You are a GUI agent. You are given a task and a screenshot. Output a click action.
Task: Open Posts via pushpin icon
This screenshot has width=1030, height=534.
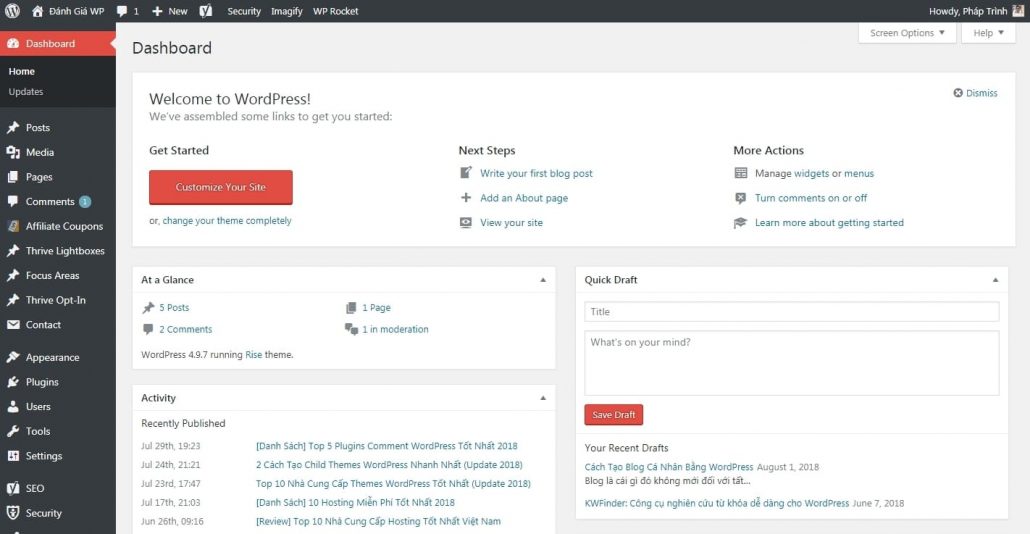[x=13, y=127]
